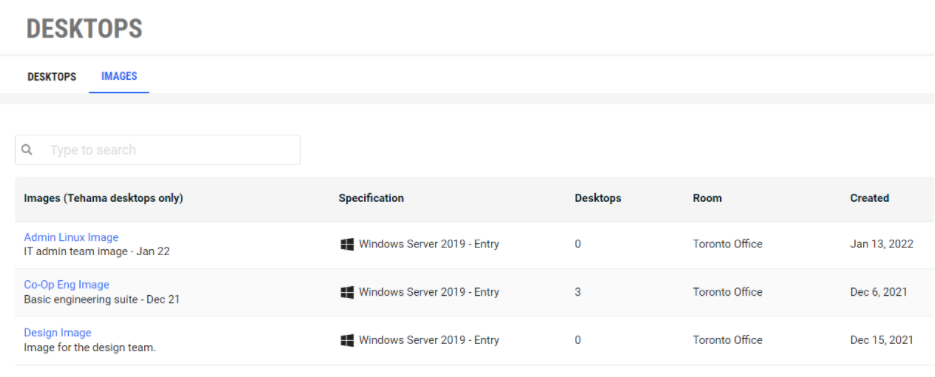Click created date Jan 13, 2022
This screenshot has width=935, height=377.
(882, 244)
